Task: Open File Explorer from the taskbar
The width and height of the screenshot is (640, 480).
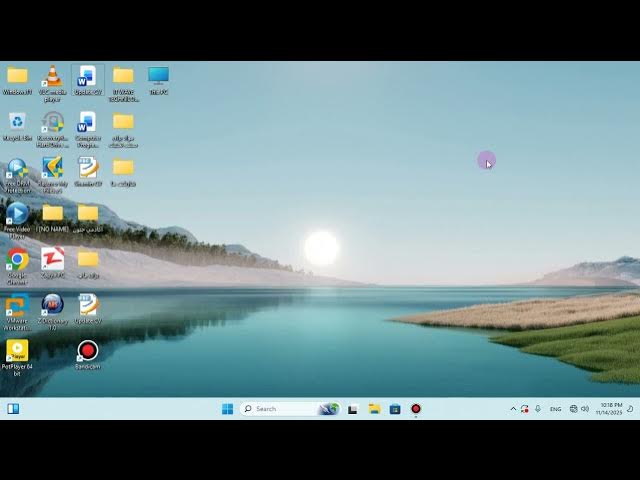Action: tap(374, 409)
